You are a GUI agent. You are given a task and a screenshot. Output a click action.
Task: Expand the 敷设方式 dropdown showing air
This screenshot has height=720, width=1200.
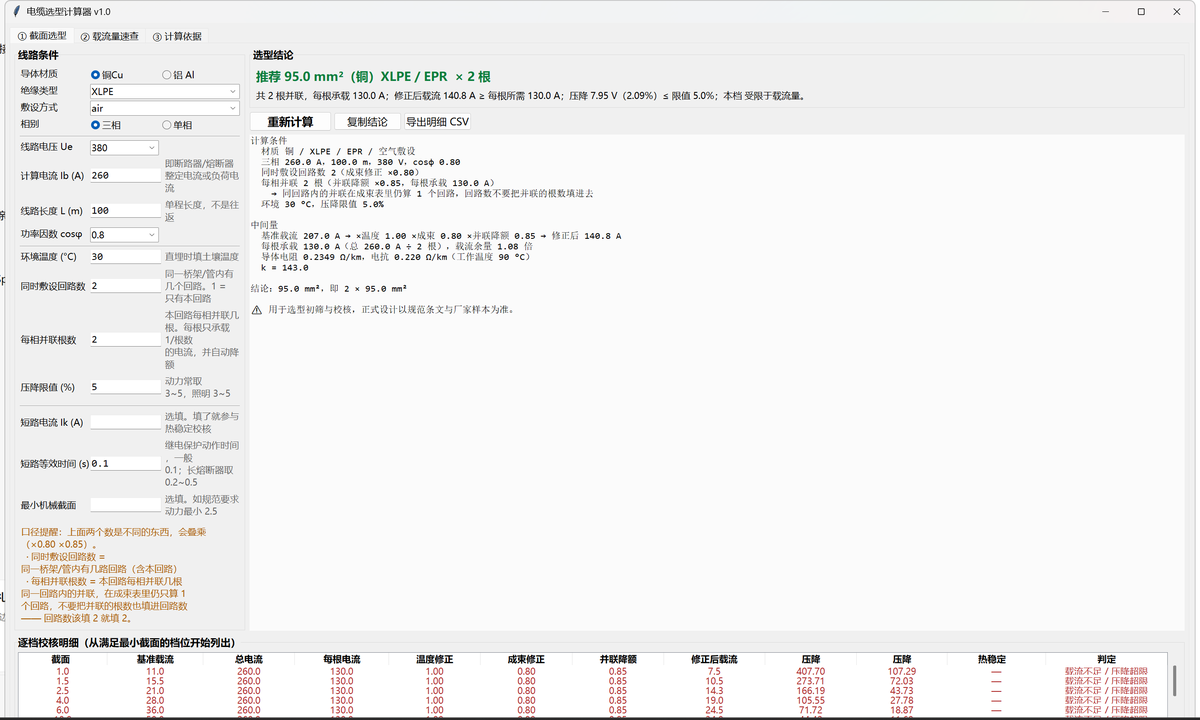pos(164,108)
